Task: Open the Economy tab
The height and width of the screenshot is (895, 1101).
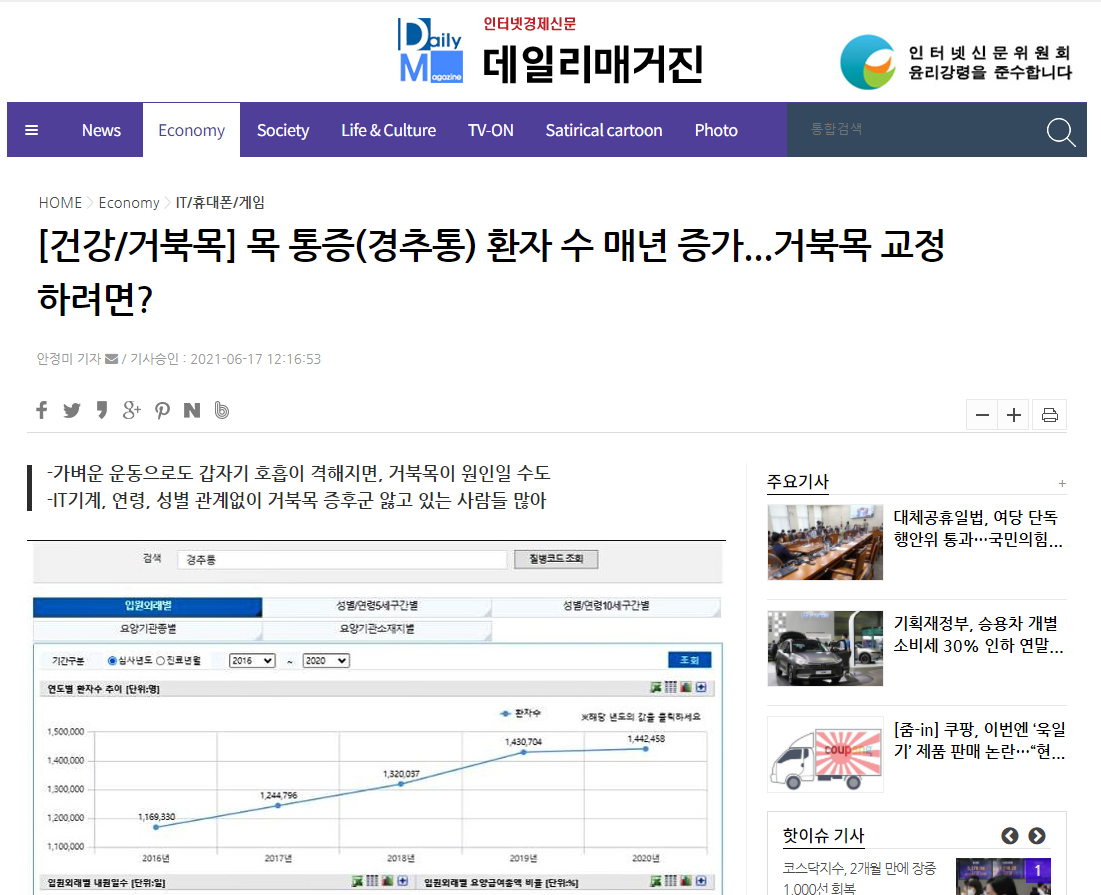Action: tap(192, 130)
